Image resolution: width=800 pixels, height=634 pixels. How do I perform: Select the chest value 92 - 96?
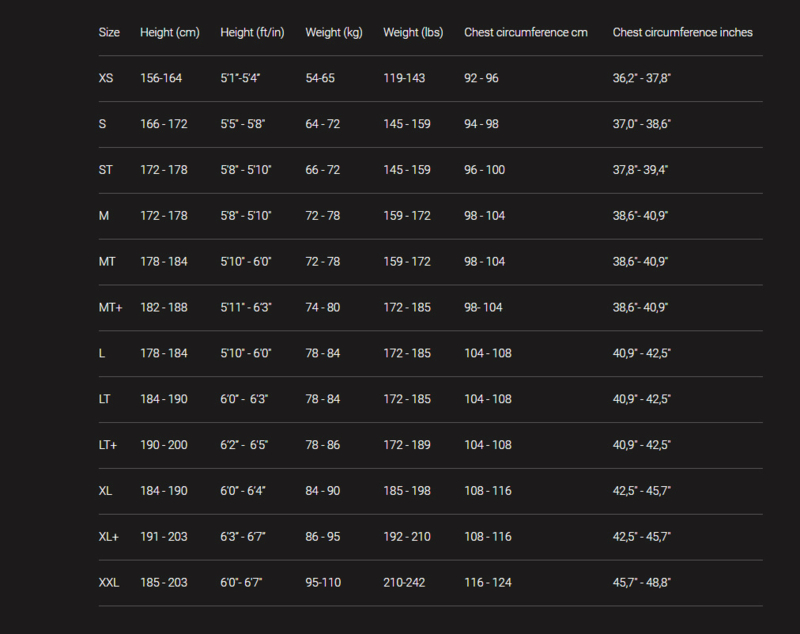click(481, 78)
